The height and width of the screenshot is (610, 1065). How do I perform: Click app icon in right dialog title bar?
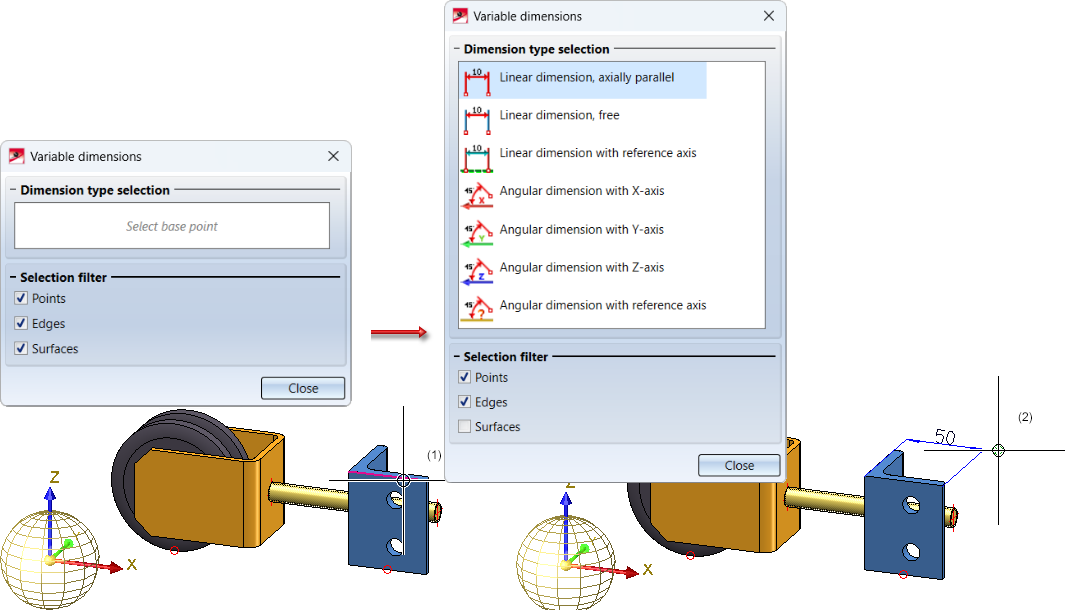coord(460,16)
